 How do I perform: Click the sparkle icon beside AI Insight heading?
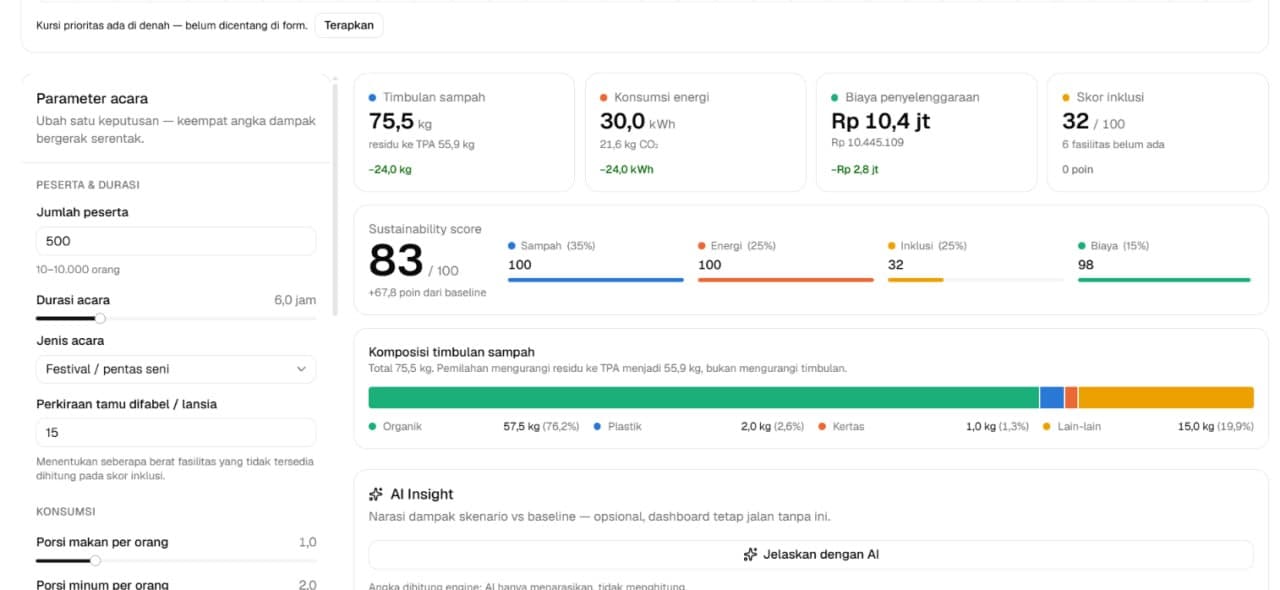tap(376, 494)
